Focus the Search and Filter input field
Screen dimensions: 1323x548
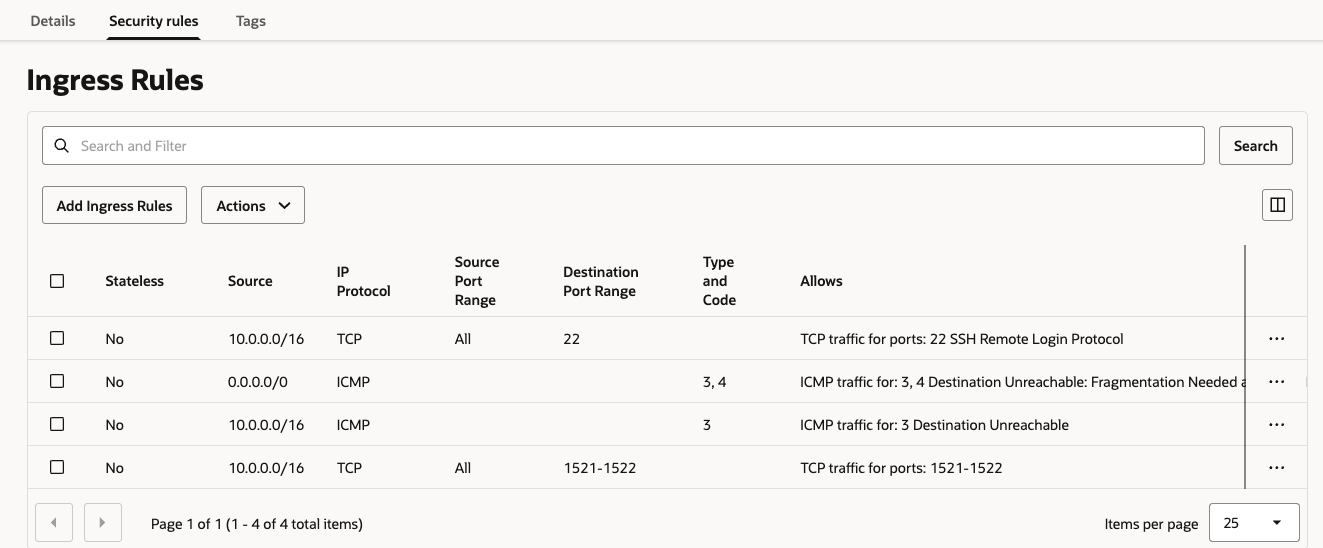[640, 146]
